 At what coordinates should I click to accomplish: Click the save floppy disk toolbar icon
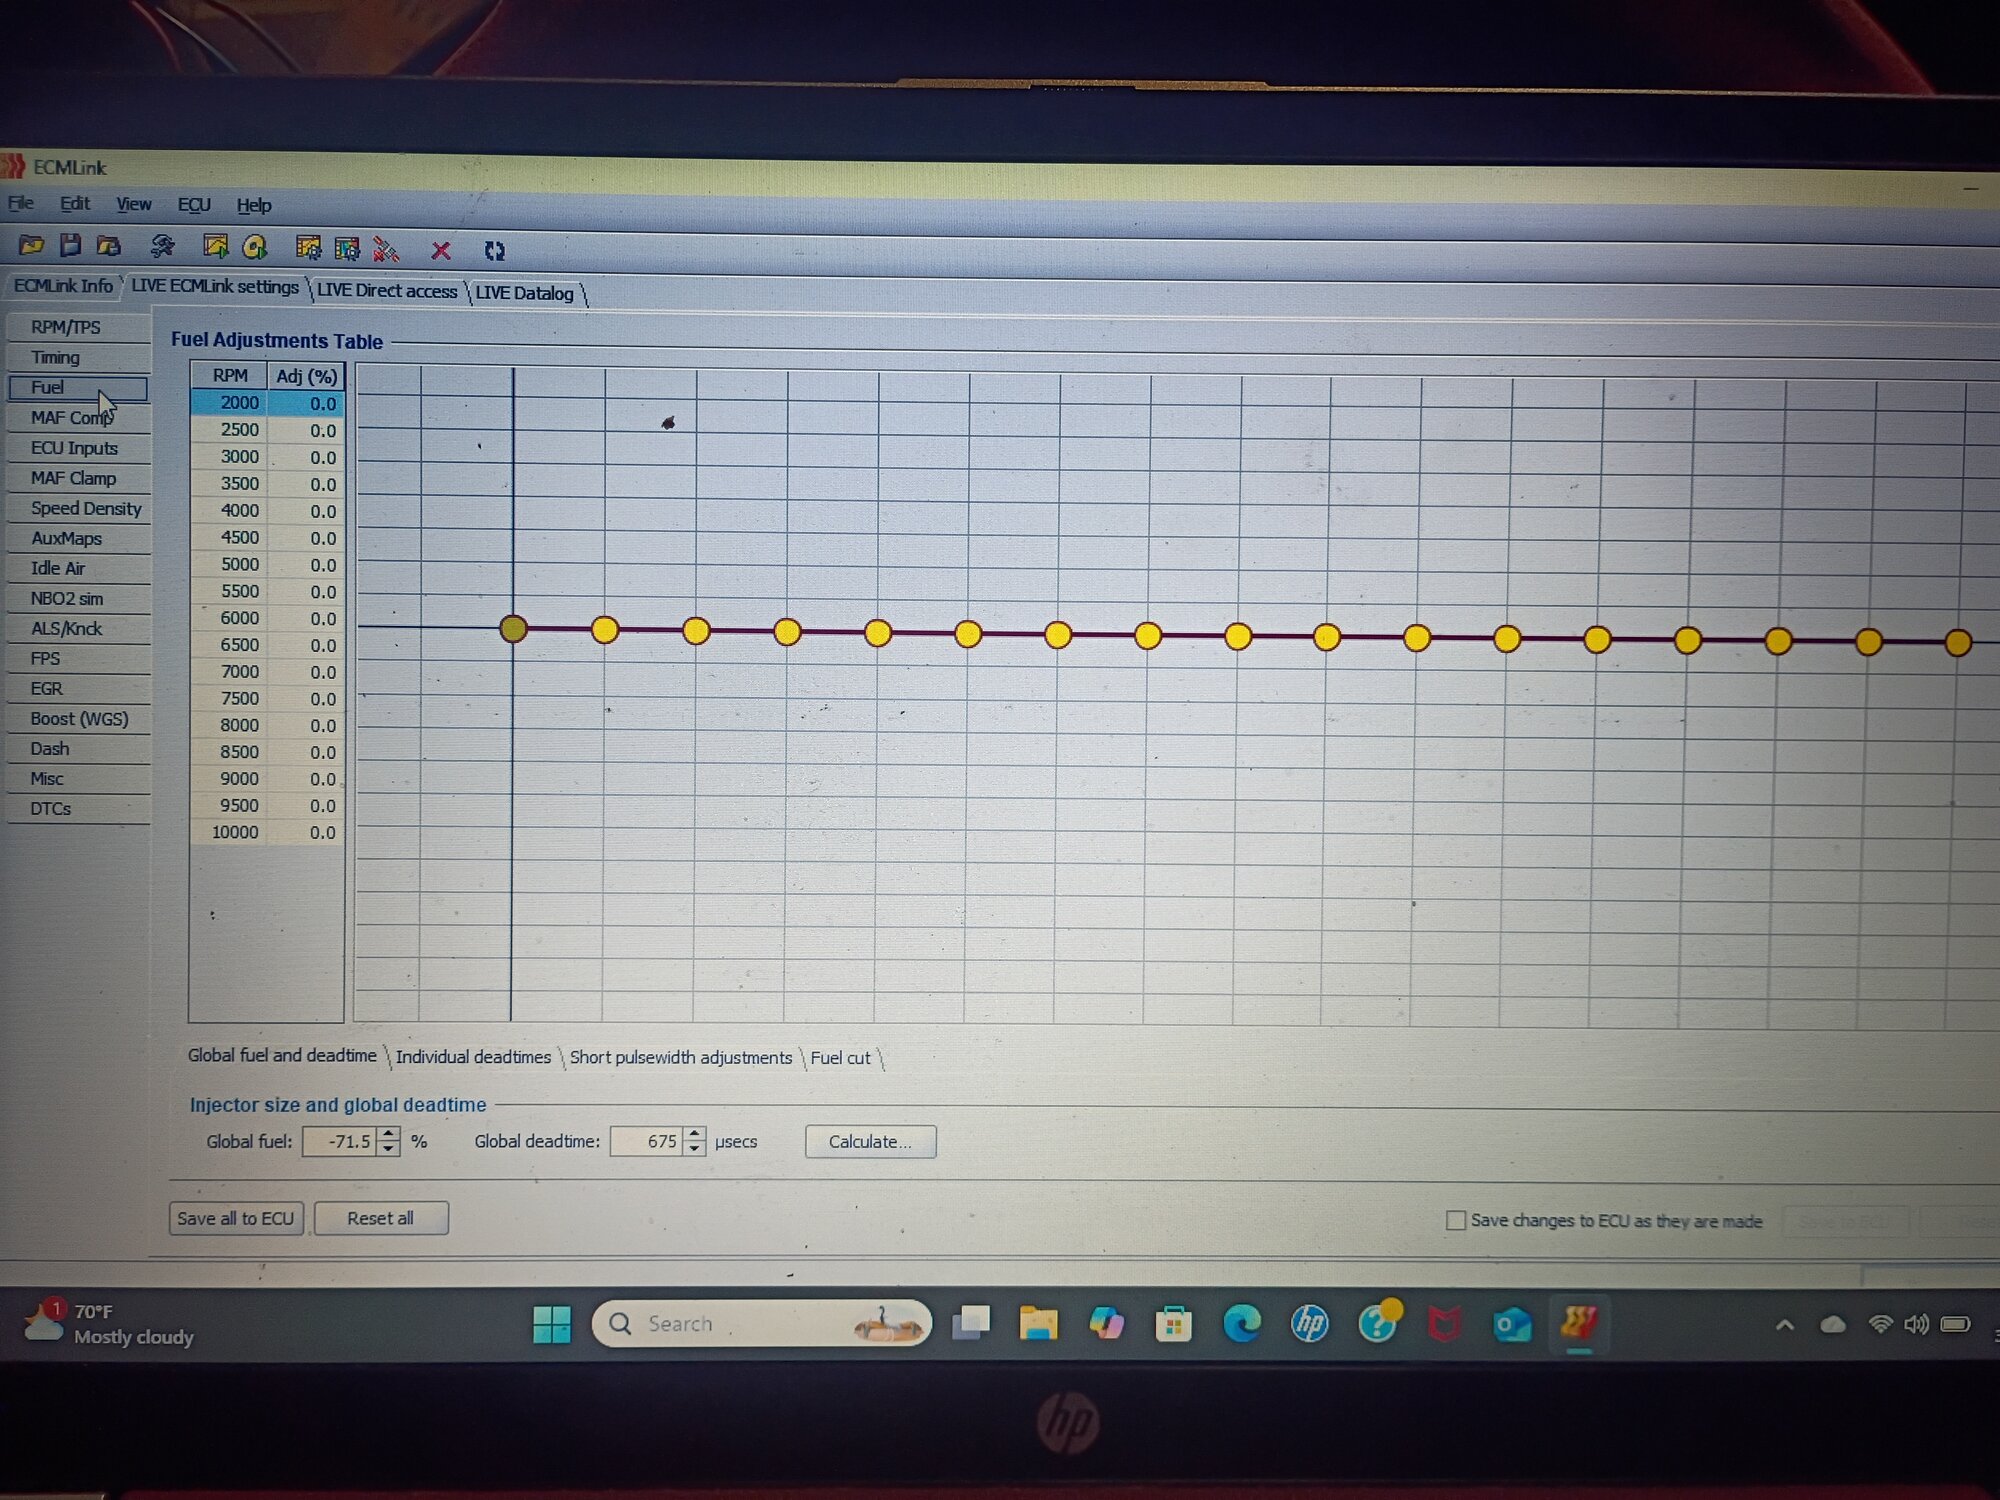pyautogui.click(x=70, y=245)
